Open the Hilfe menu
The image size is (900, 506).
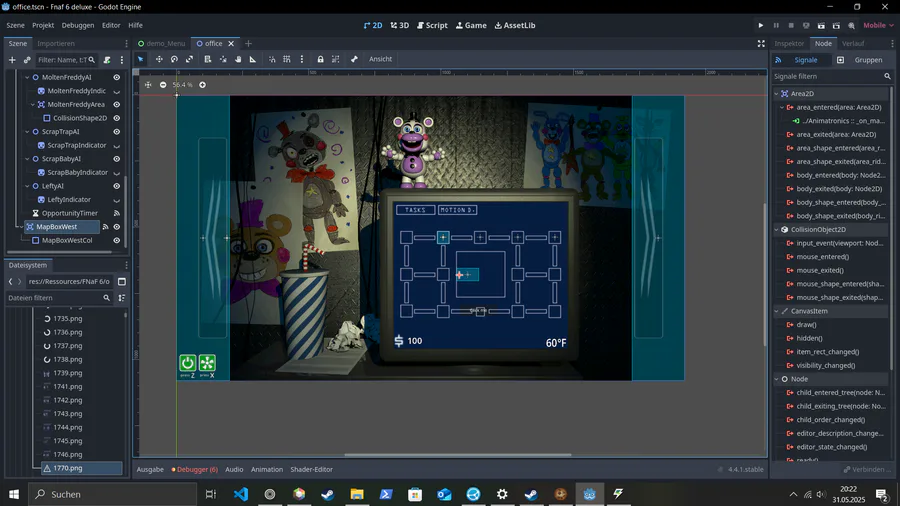click(135, 25)
